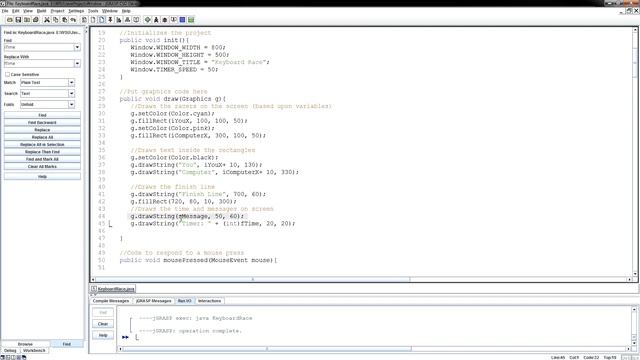Click the Undo toolbar icon
This screenshot has width=640, height=360.
(x=73, y=20)
